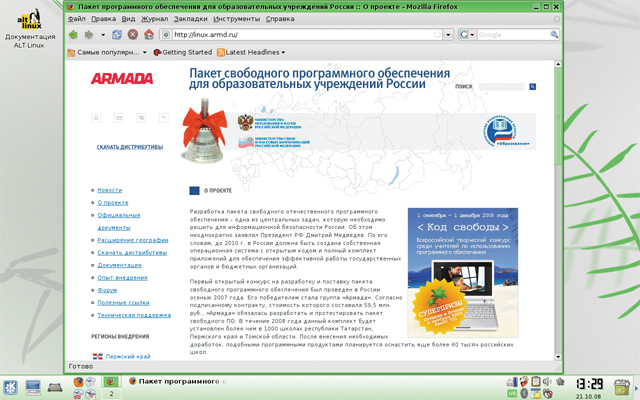
Task: Click the site ПОИСК search field
Action: pos(501,87)
